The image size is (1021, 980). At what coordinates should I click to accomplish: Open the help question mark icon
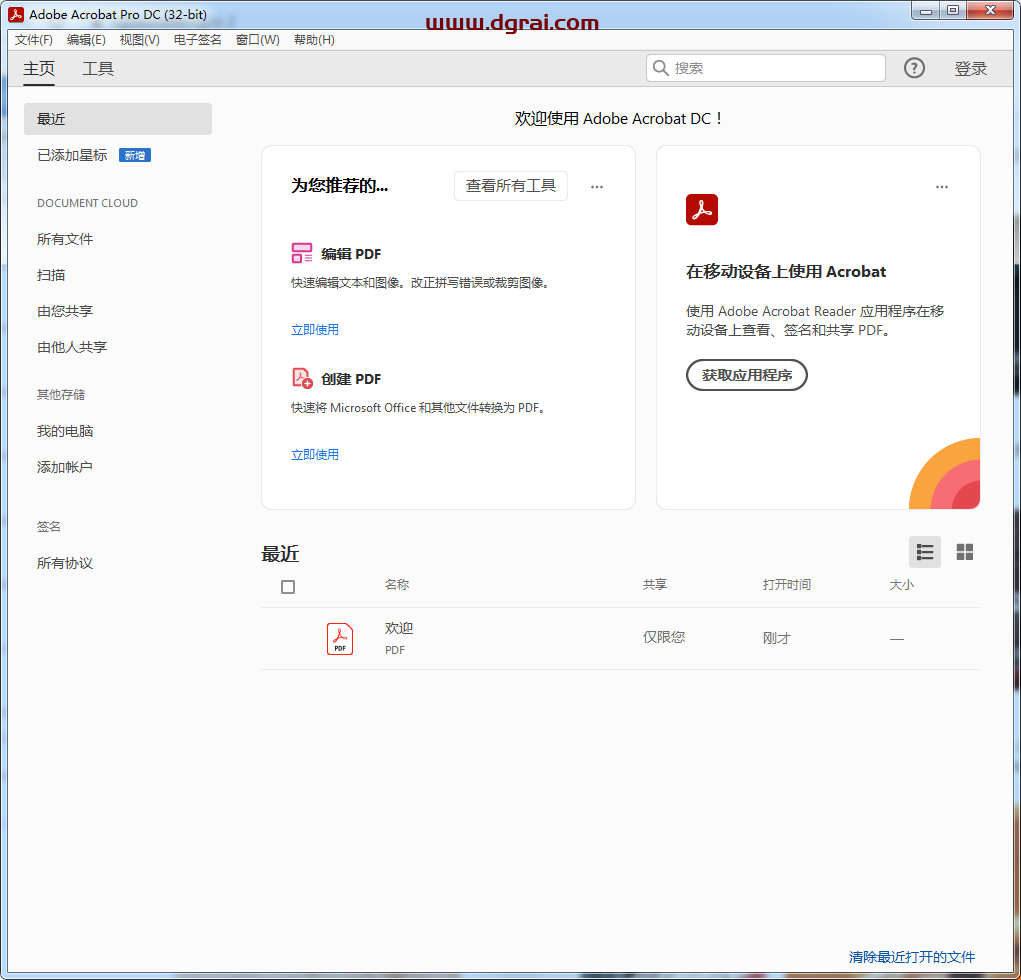(x=914, y=68)
